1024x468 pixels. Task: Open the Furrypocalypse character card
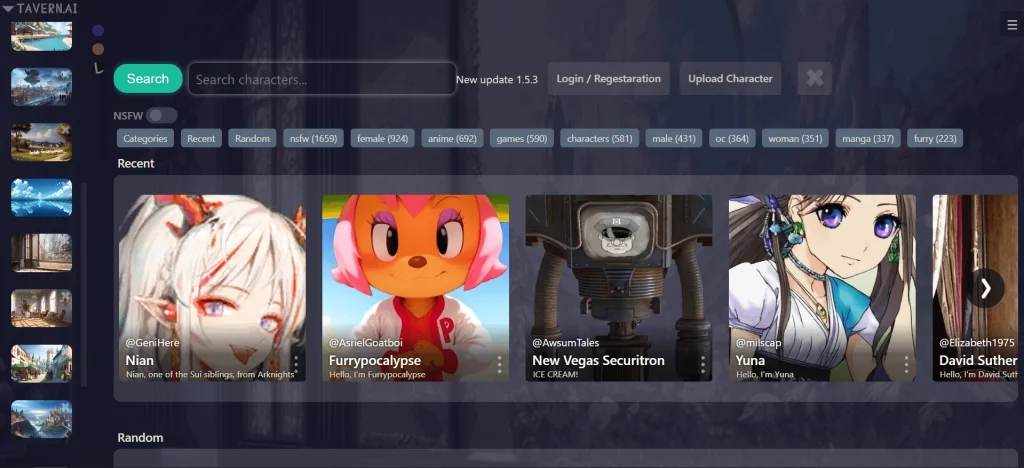415,288
